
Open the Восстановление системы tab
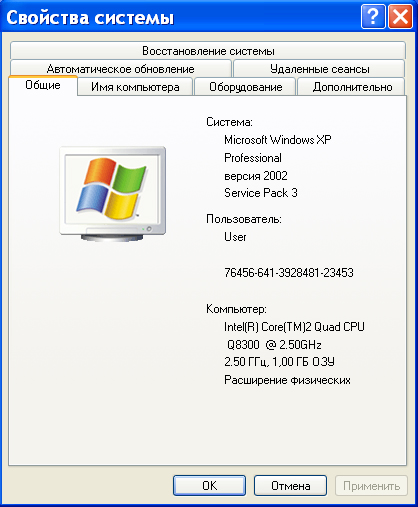[x=208, y=51]
